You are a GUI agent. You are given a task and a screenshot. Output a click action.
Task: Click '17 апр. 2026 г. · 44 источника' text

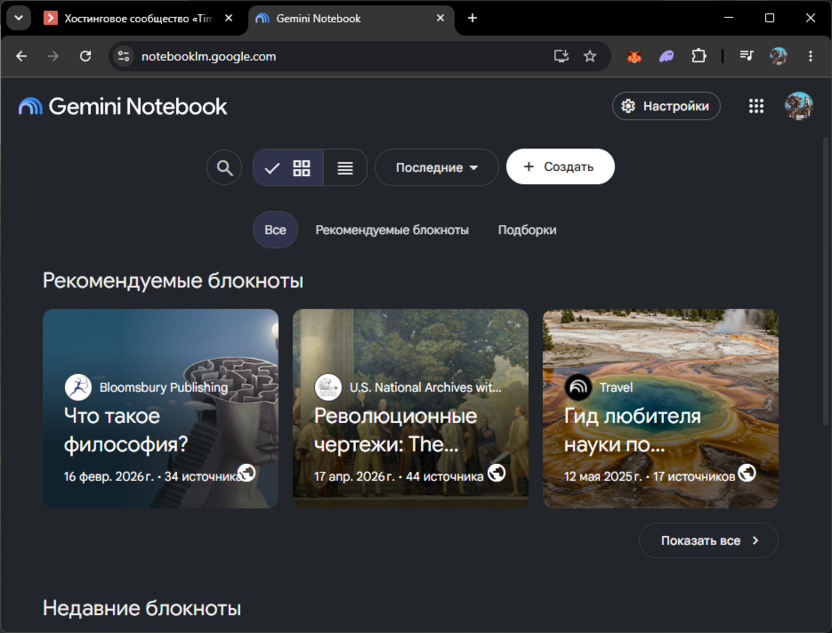pyautogui.click(x=398, y=476)
